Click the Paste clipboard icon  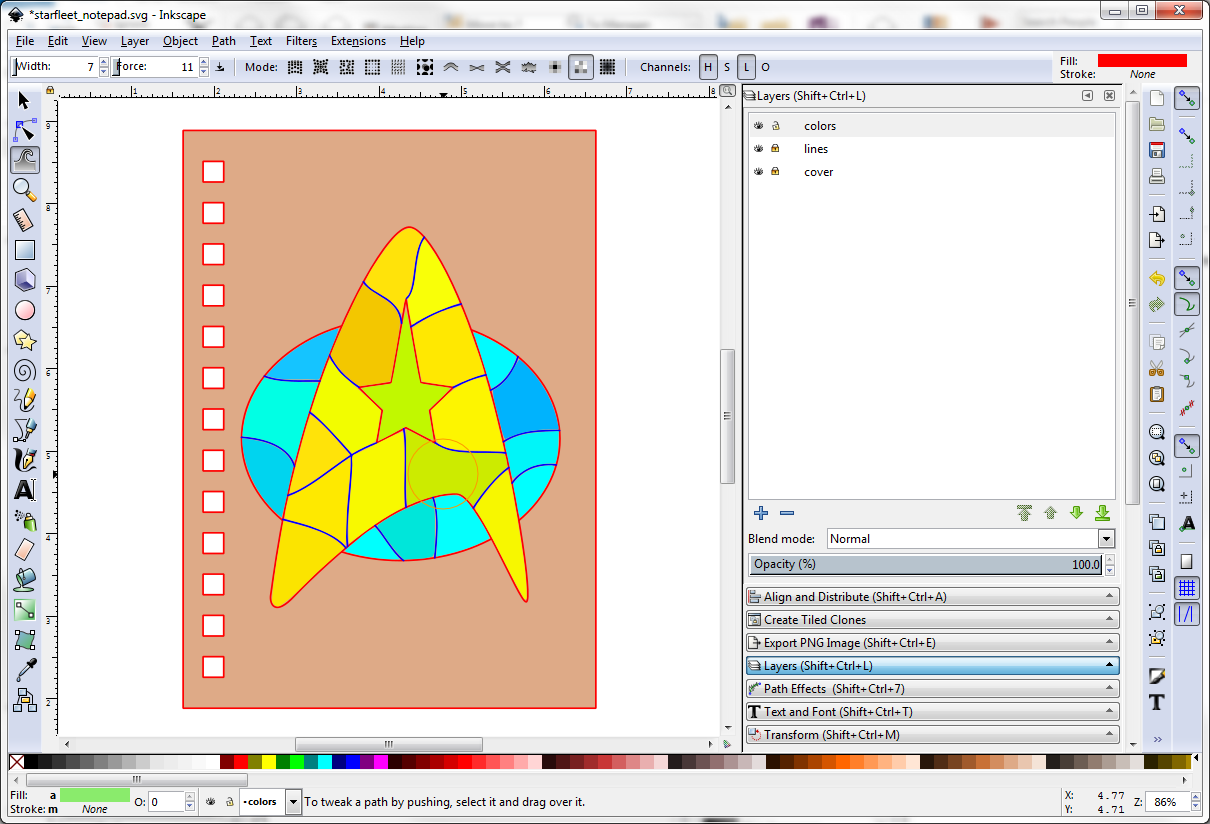pos(1157,394)
